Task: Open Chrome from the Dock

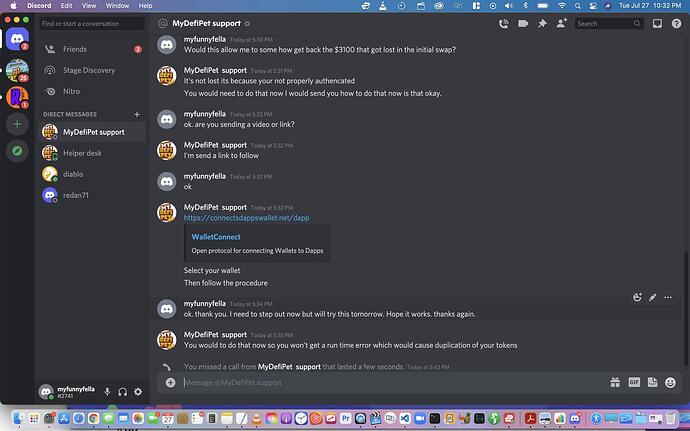Action: pos(93,418)
